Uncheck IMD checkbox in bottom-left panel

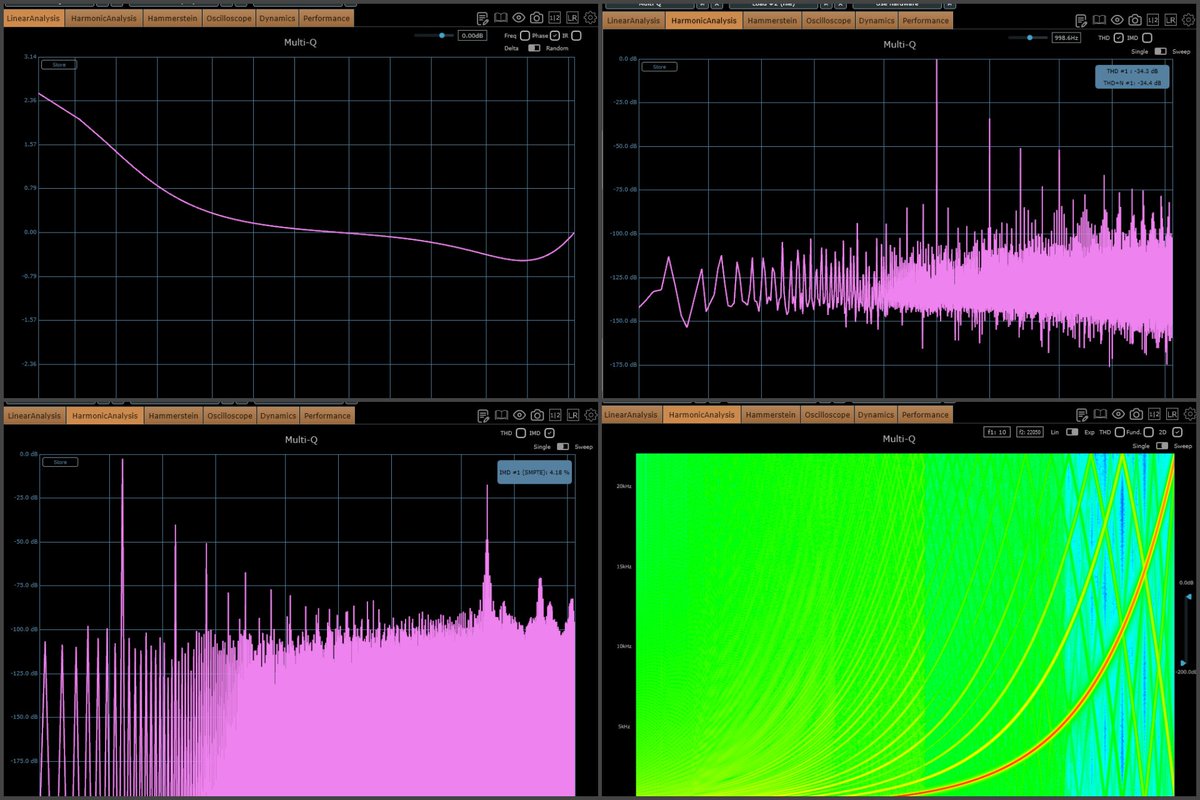[549, 433]
